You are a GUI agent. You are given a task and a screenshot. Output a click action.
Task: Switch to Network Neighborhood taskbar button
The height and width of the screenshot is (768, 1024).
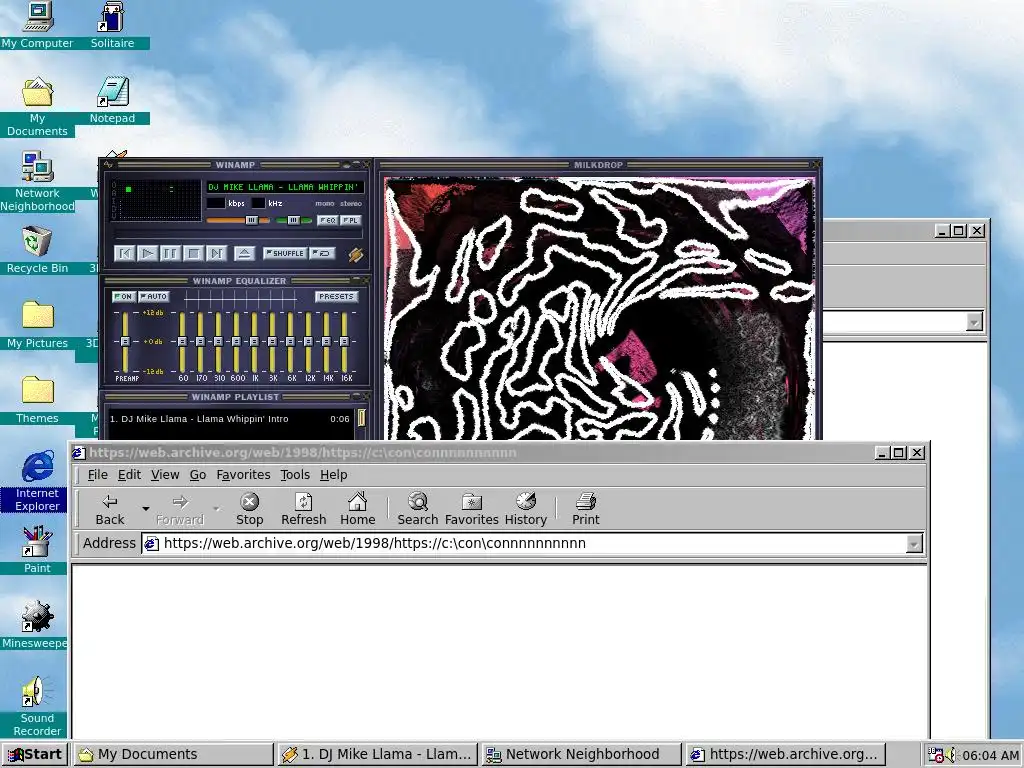(581, 754)
